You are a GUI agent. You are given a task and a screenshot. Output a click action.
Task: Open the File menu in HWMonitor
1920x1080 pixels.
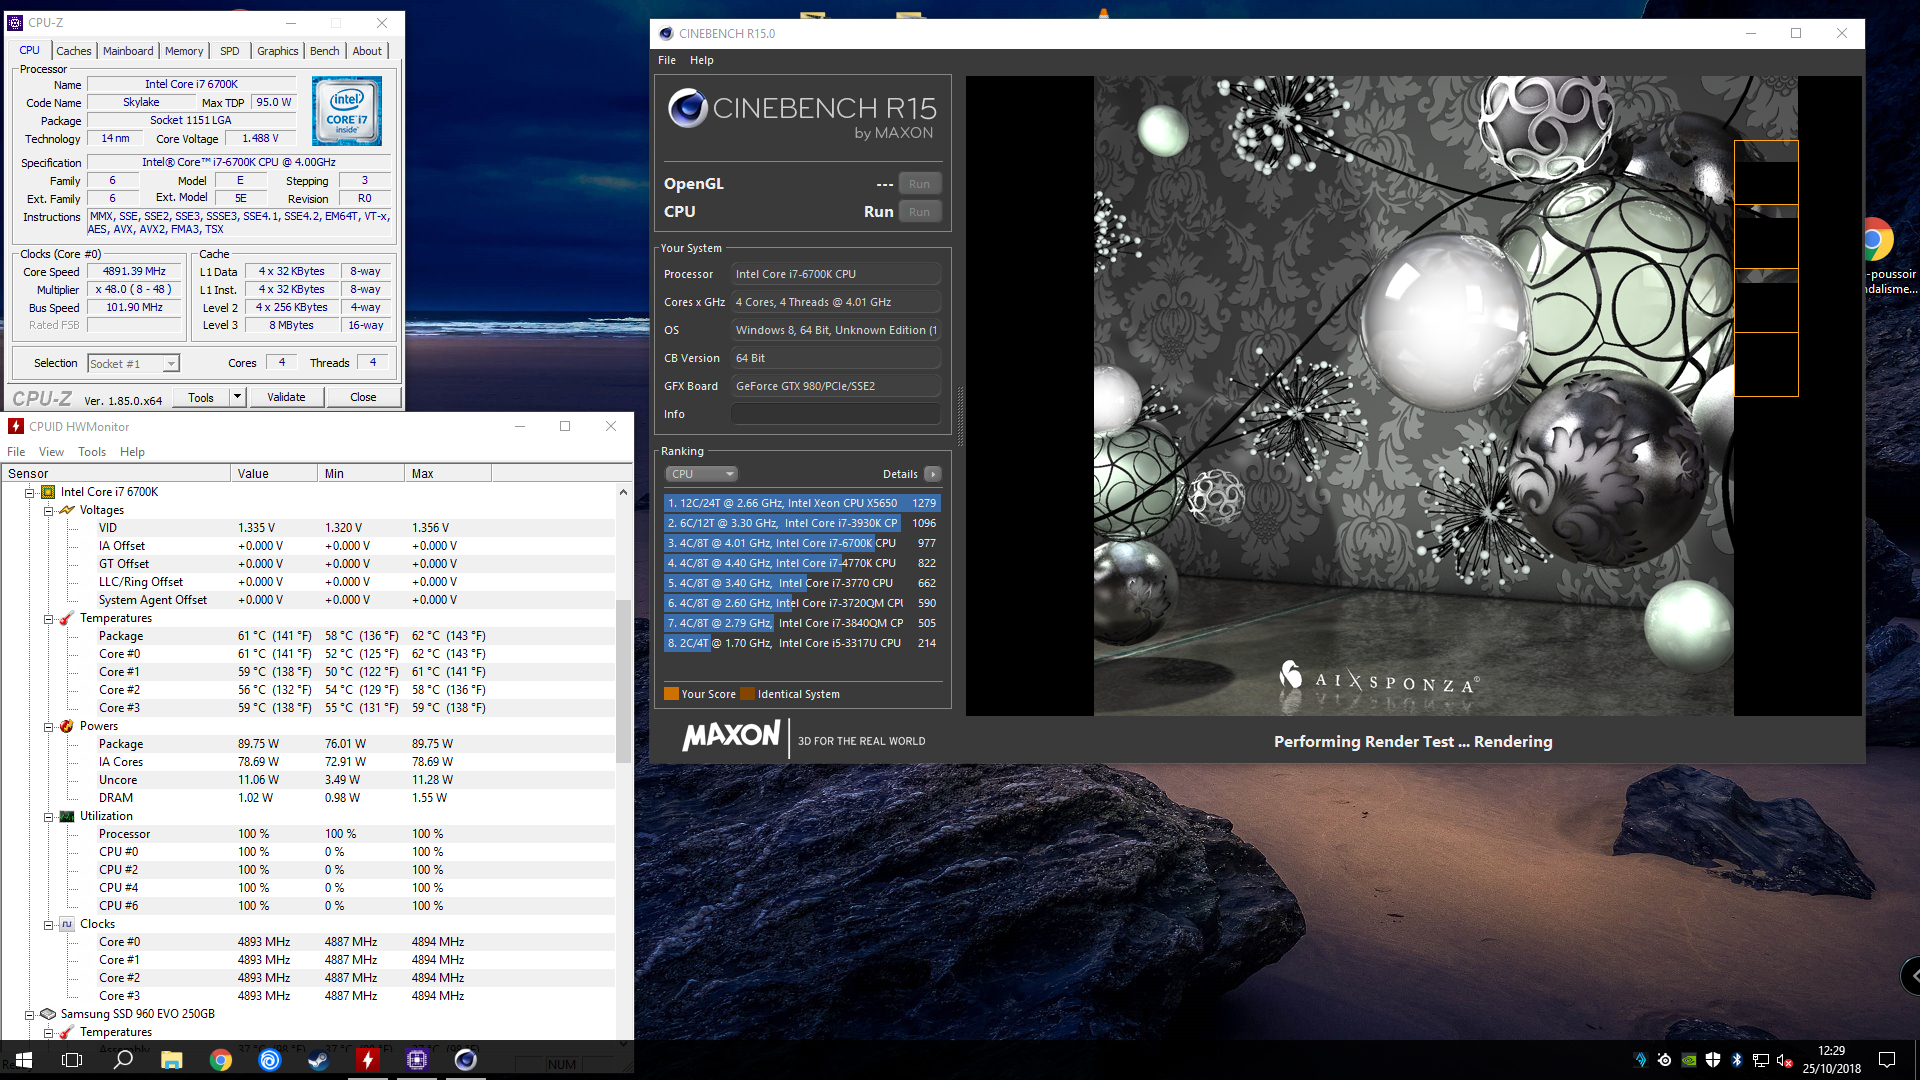point(16,452)
